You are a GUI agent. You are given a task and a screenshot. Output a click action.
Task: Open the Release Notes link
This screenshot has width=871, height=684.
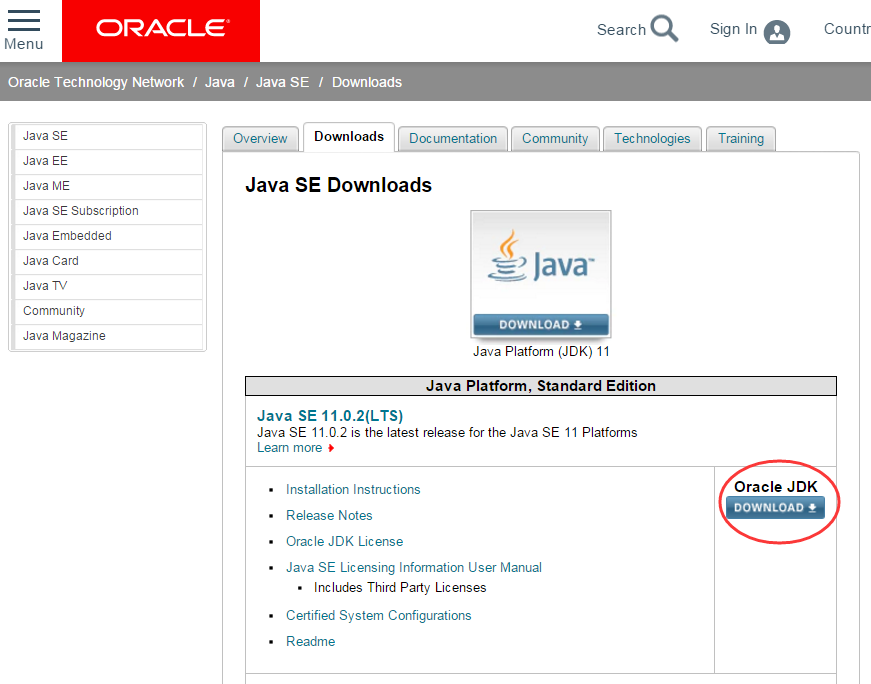(329, 516)
